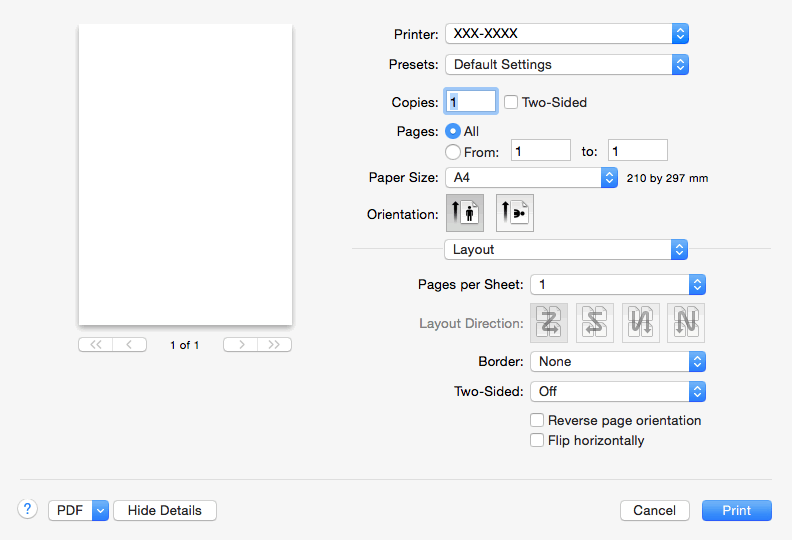Enable the Two-Sided checkbox next to Copies

click(511, 102)
